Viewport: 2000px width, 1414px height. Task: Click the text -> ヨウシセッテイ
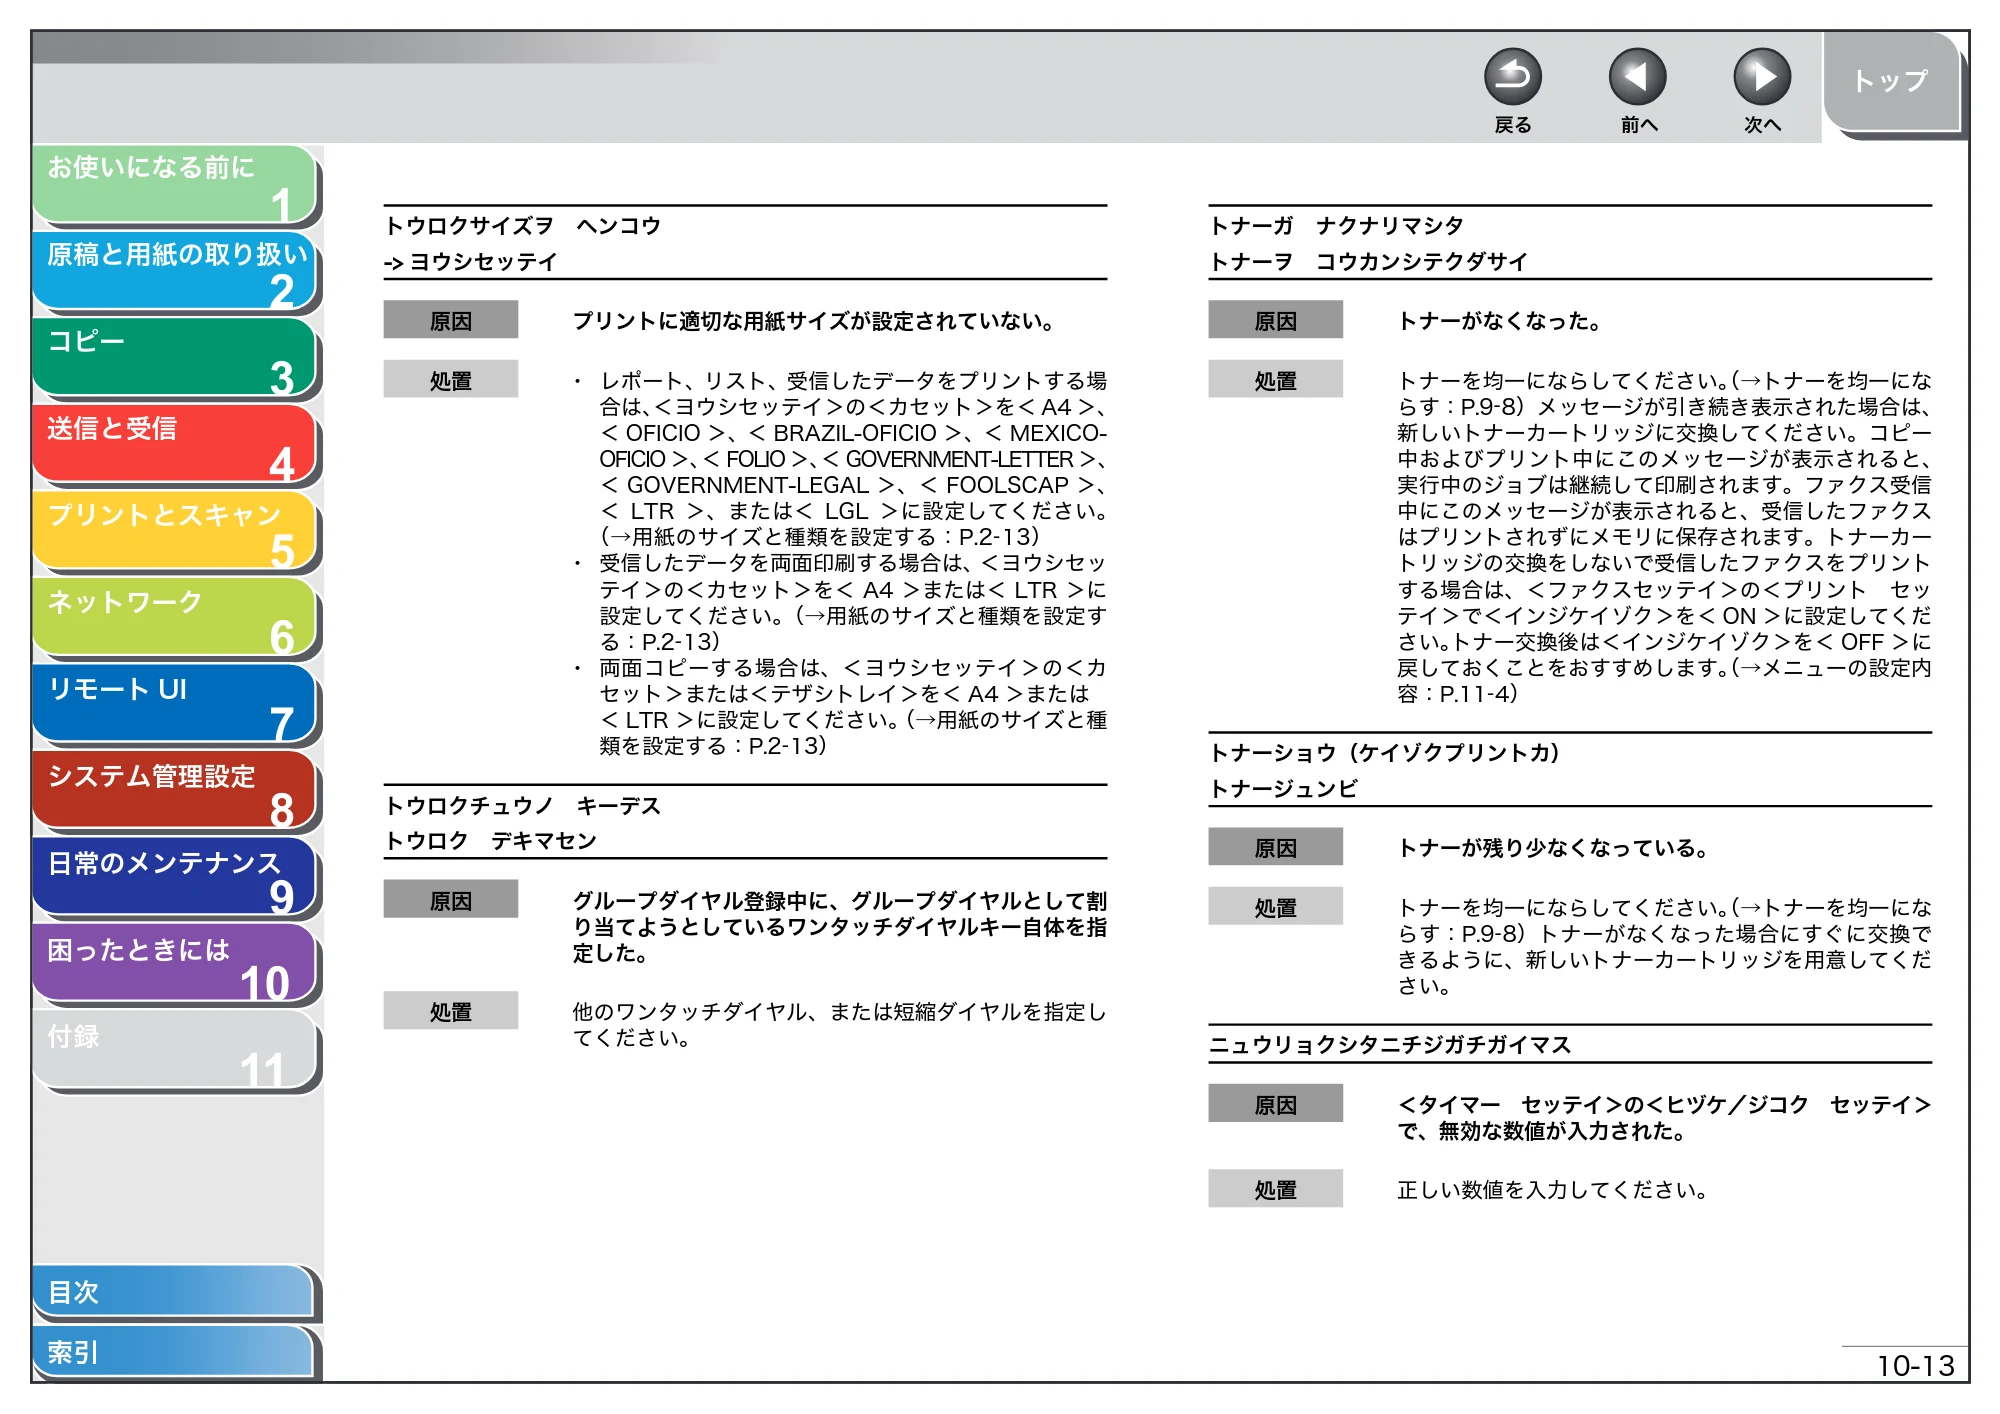[x=471, y=262]
